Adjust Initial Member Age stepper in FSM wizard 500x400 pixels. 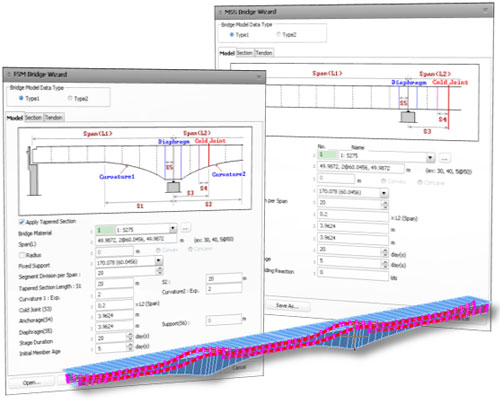click(x=130, y=347)
